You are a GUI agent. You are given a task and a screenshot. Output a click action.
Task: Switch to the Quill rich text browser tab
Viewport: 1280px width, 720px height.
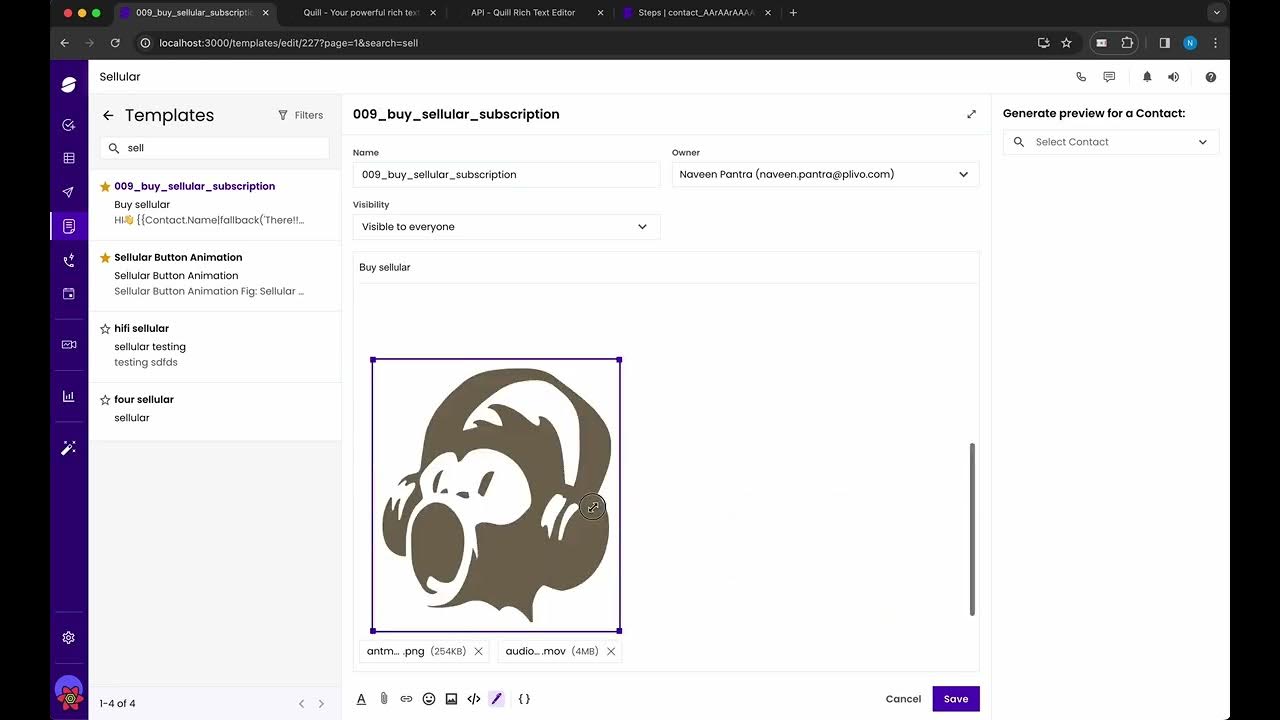pyautogui.click(x=361, y=13)
